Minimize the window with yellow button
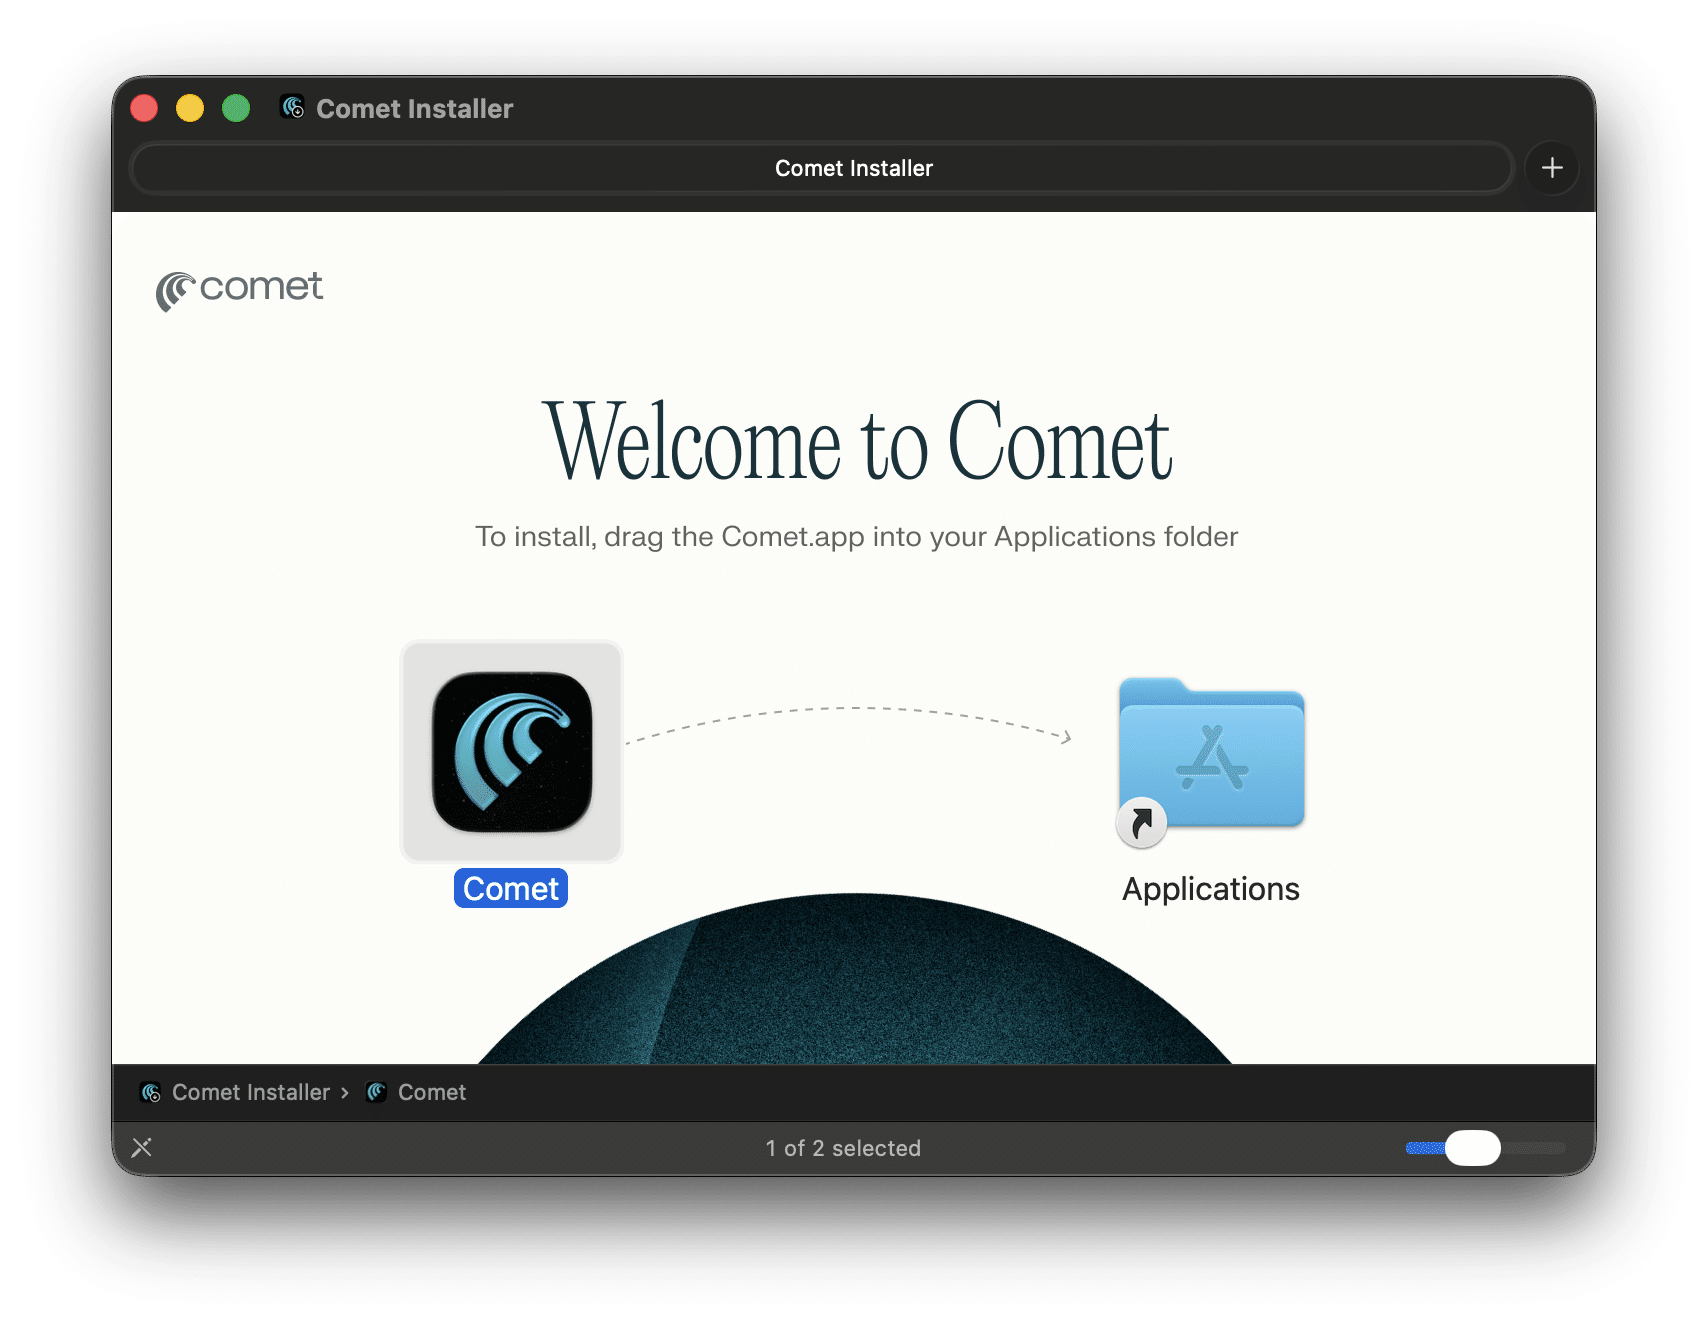The height and width of the screenshot is (1324, 1708). coord(190,108)
